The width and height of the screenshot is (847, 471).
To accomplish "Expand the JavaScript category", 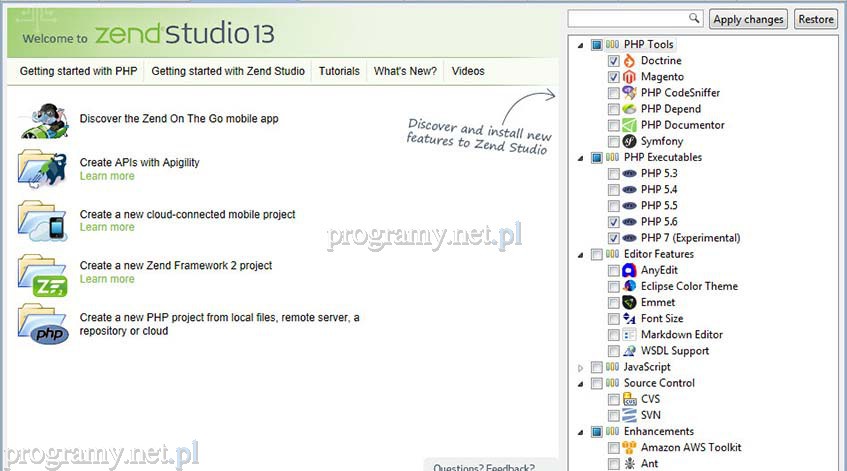I will (x=581, y=368).
